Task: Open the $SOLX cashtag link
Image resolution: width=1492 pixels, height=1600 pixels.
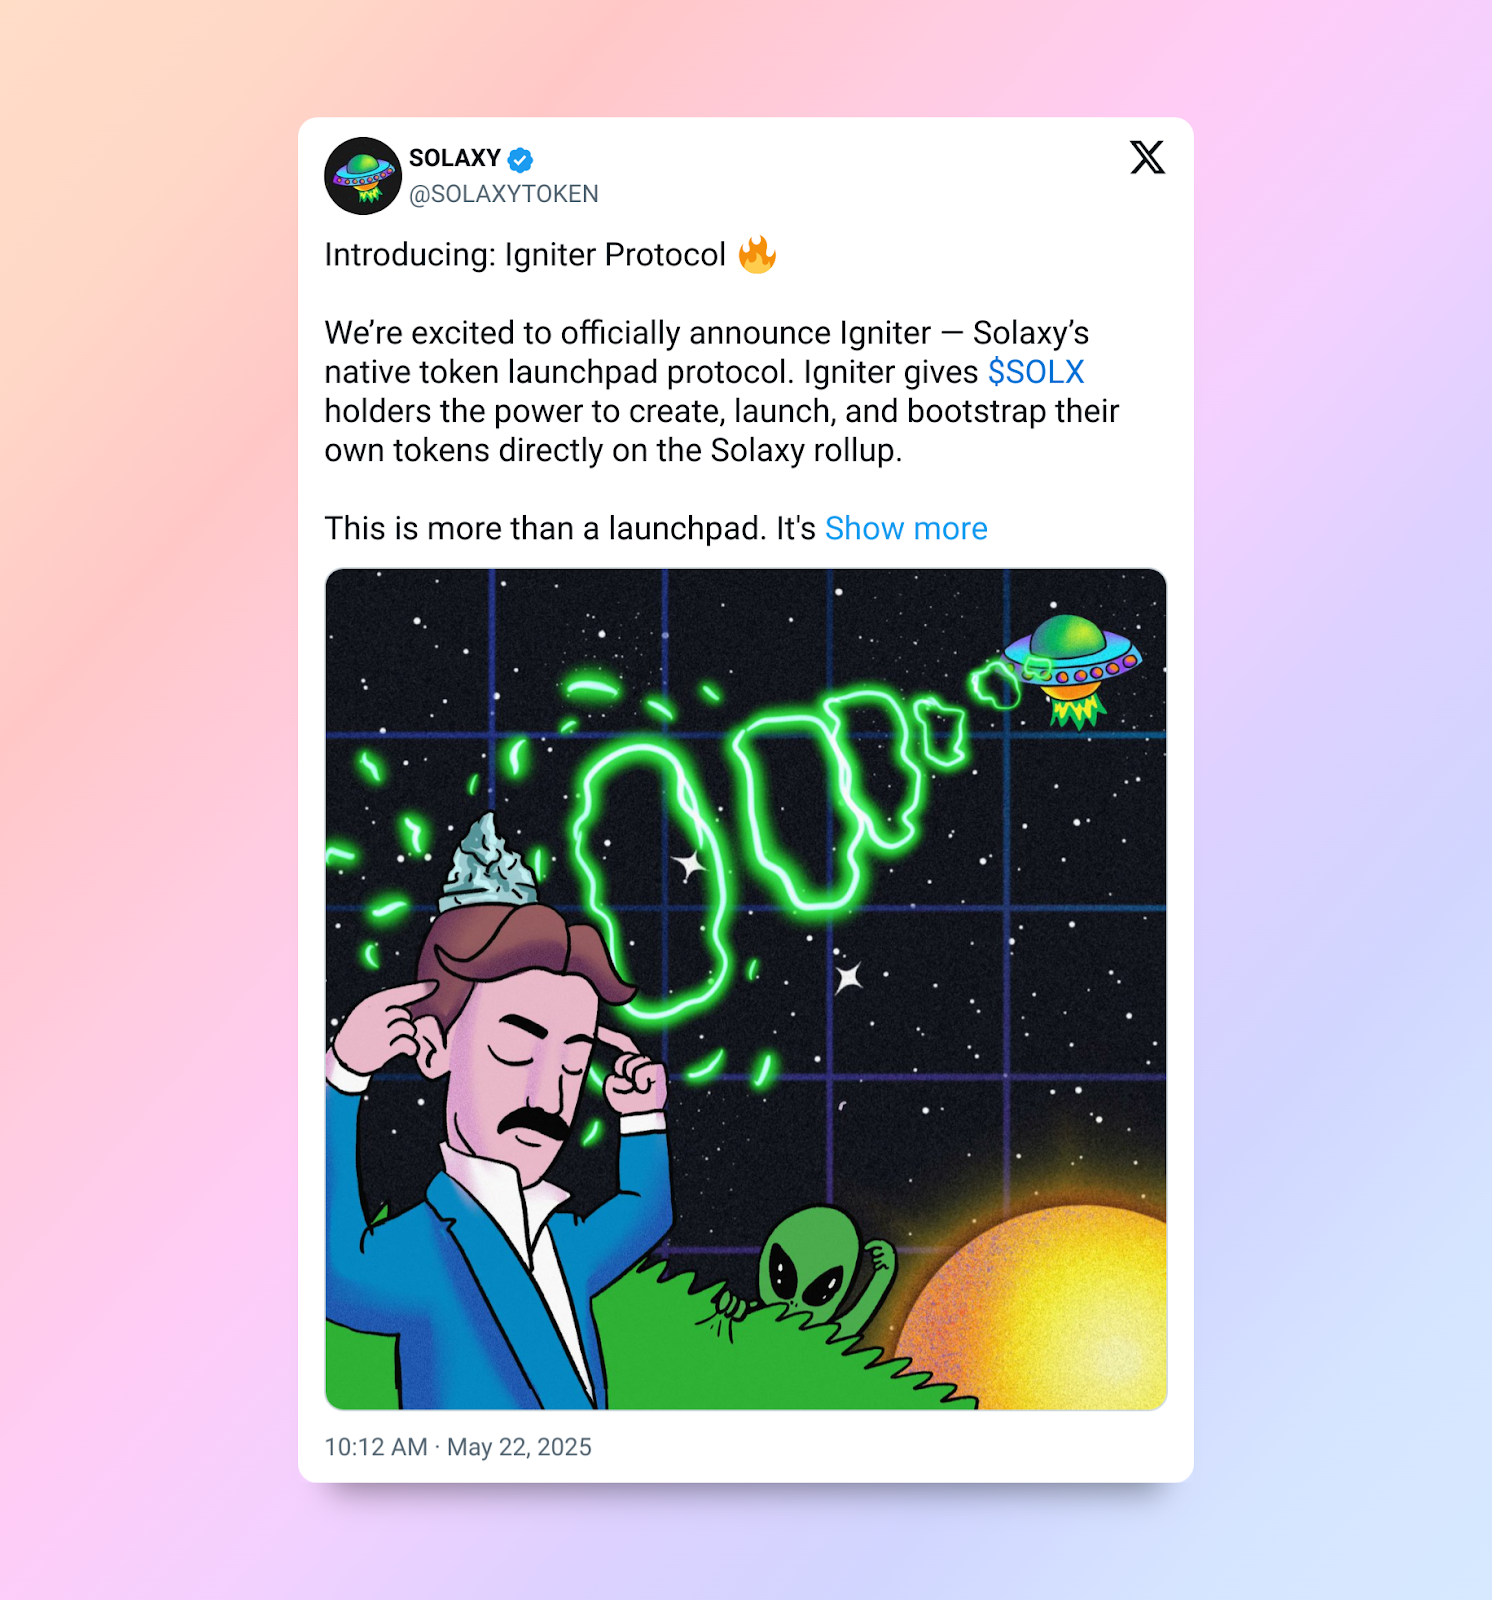Action: [1036, 372]
